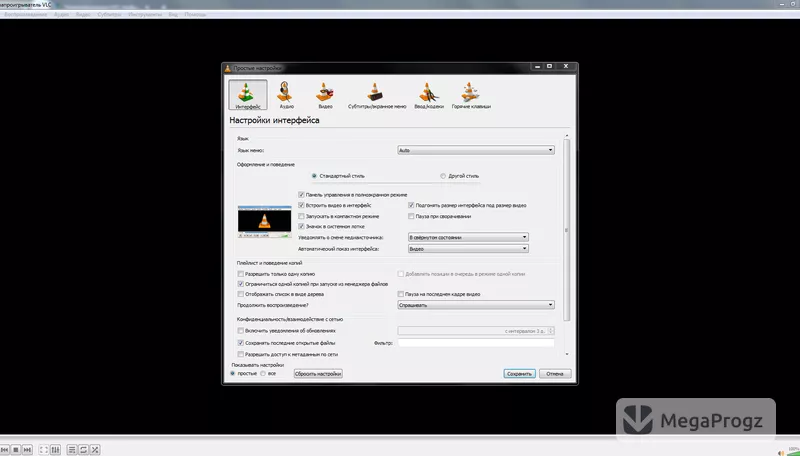Open Уведомлять о смене медиаисточника dropdown
This screenshot has width=800, height=456.
[468, 237]
